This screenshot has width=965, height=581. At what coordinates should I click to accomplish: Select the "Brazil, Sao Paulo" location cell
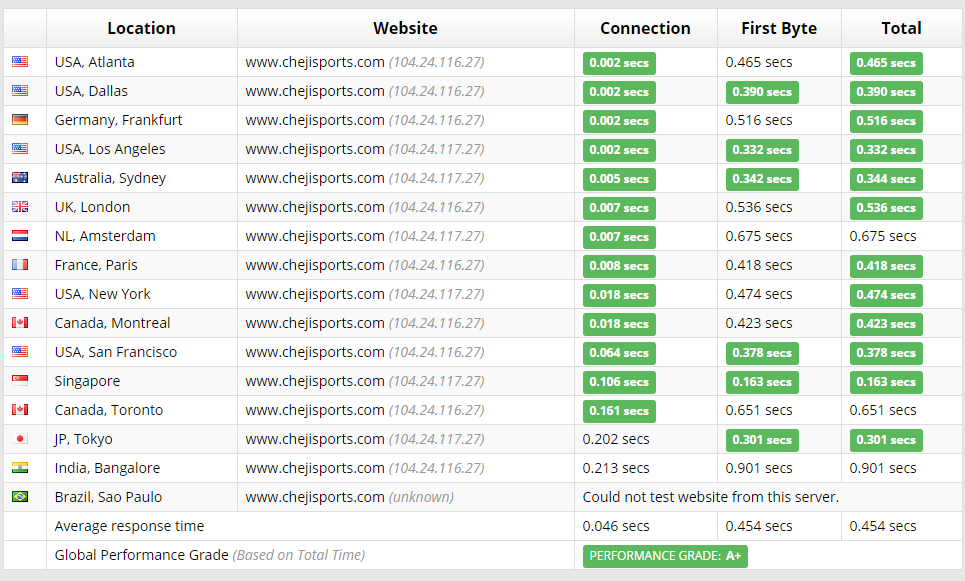point(142,497)
